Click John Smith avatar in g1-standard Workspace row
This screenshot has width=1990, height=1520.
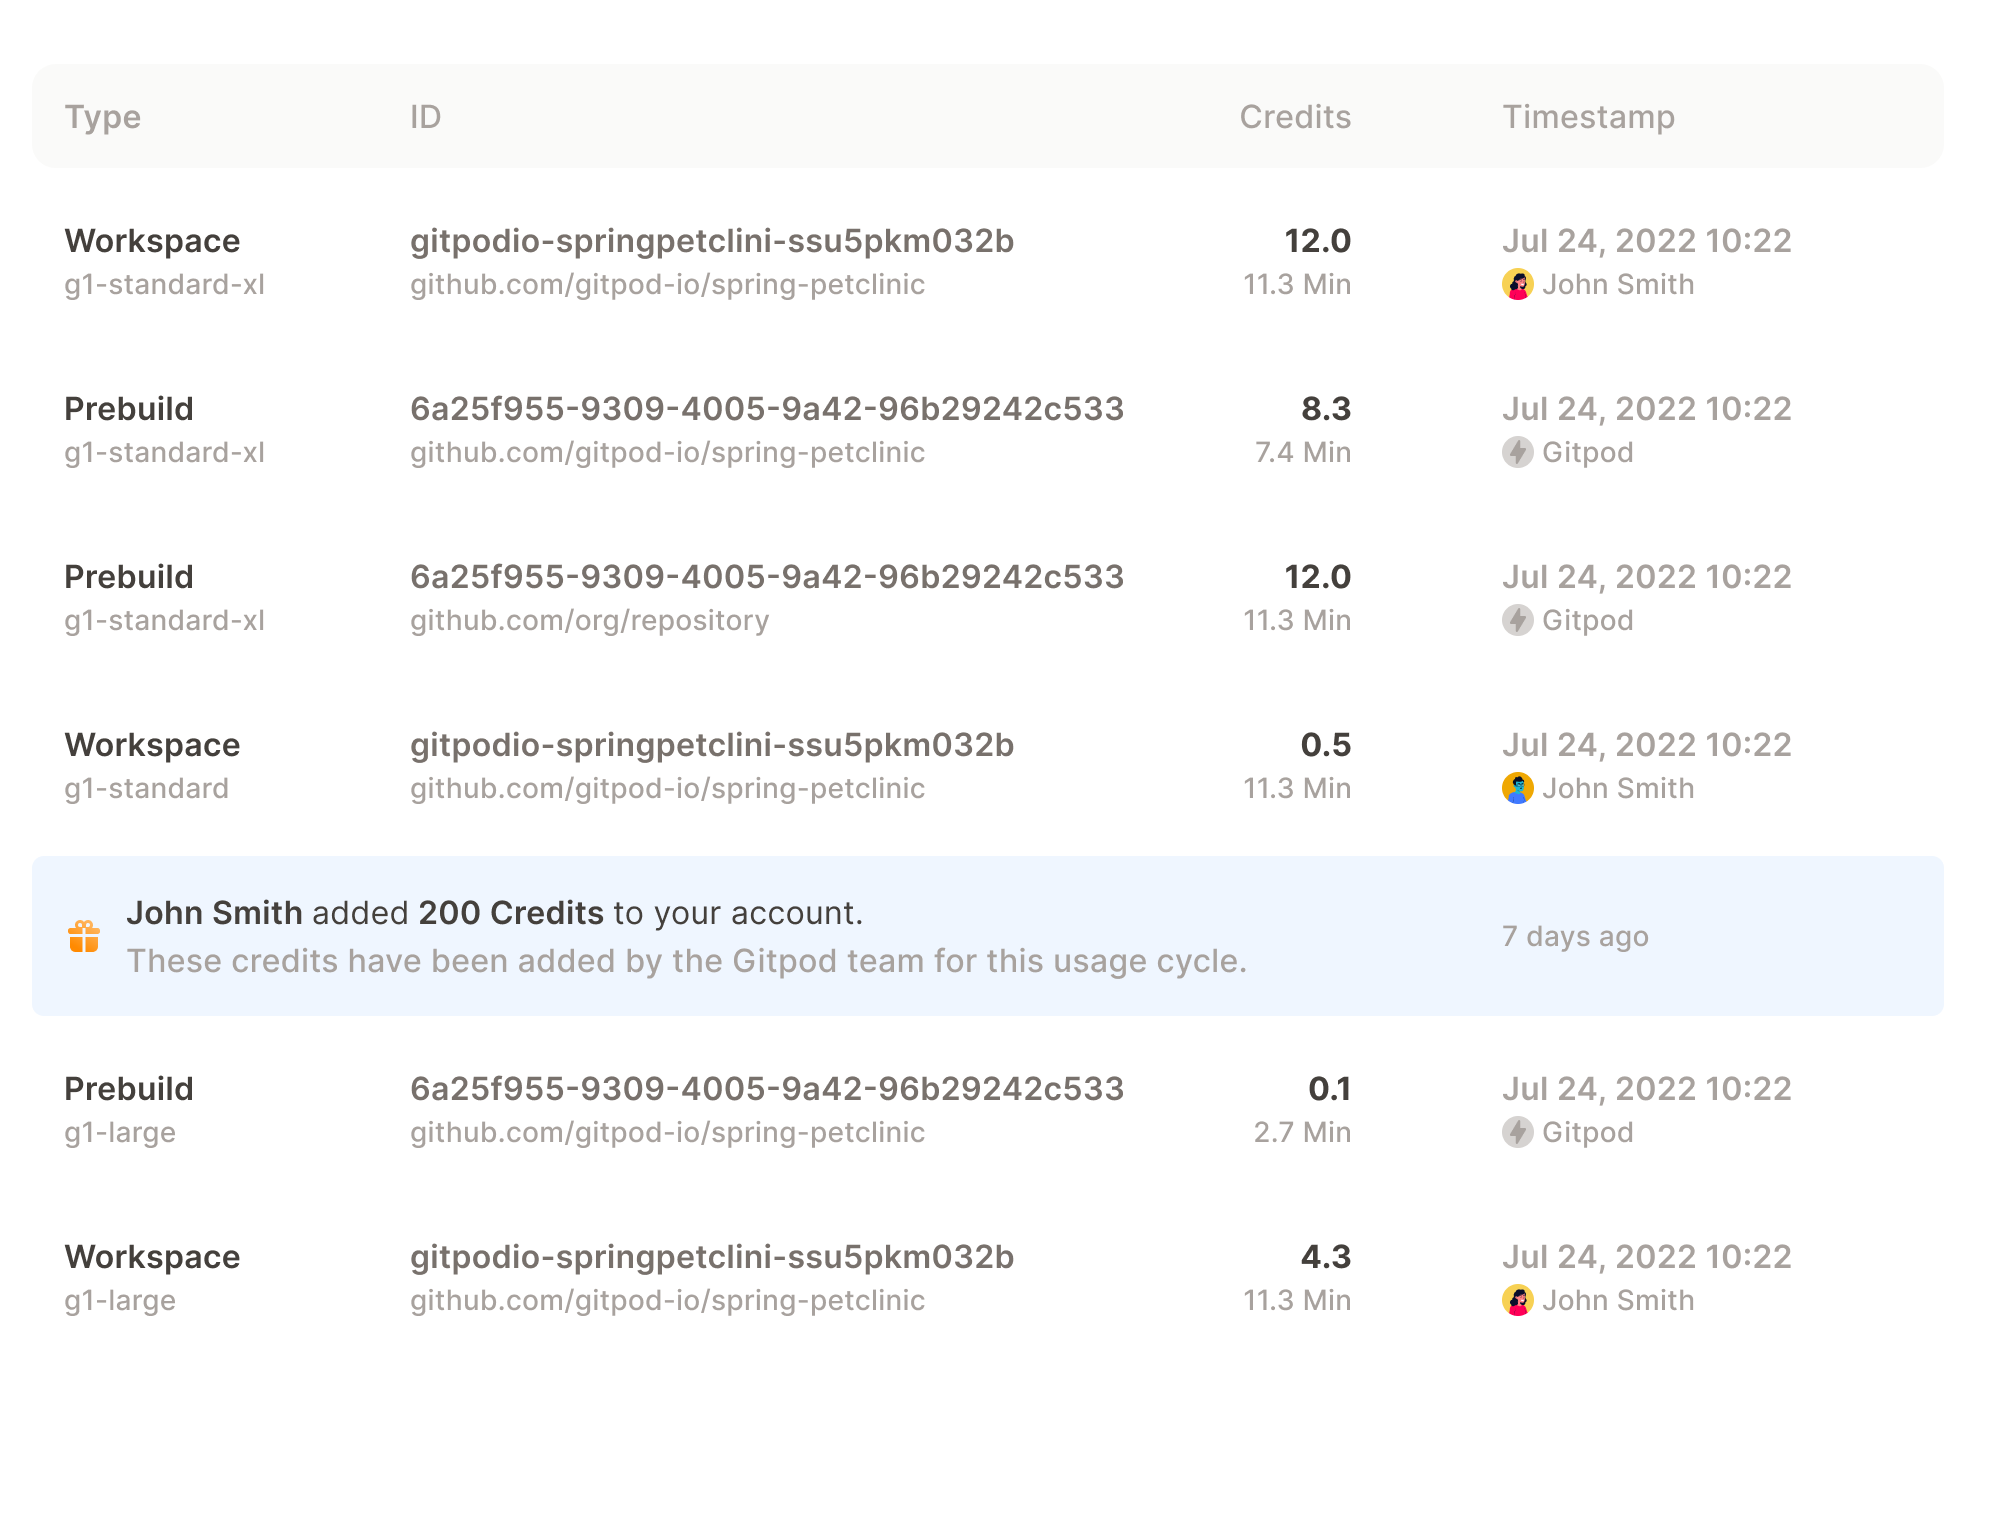pyautogui.click(x=1517, y=789)
